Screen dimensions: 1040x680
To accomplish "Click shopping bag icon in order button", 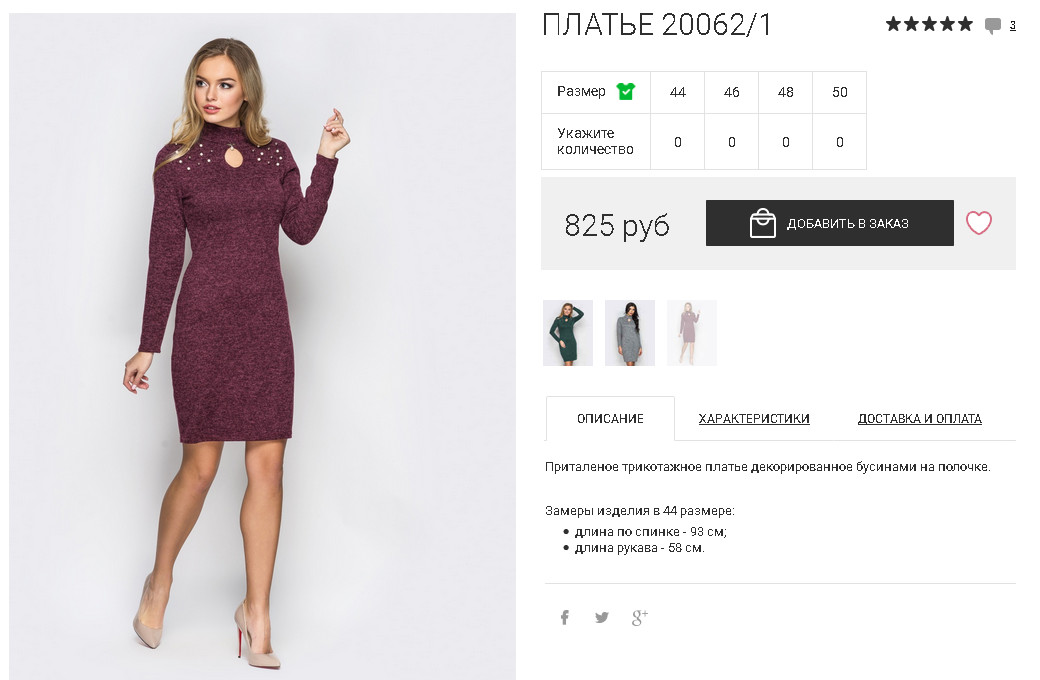I will coord(763,223).
